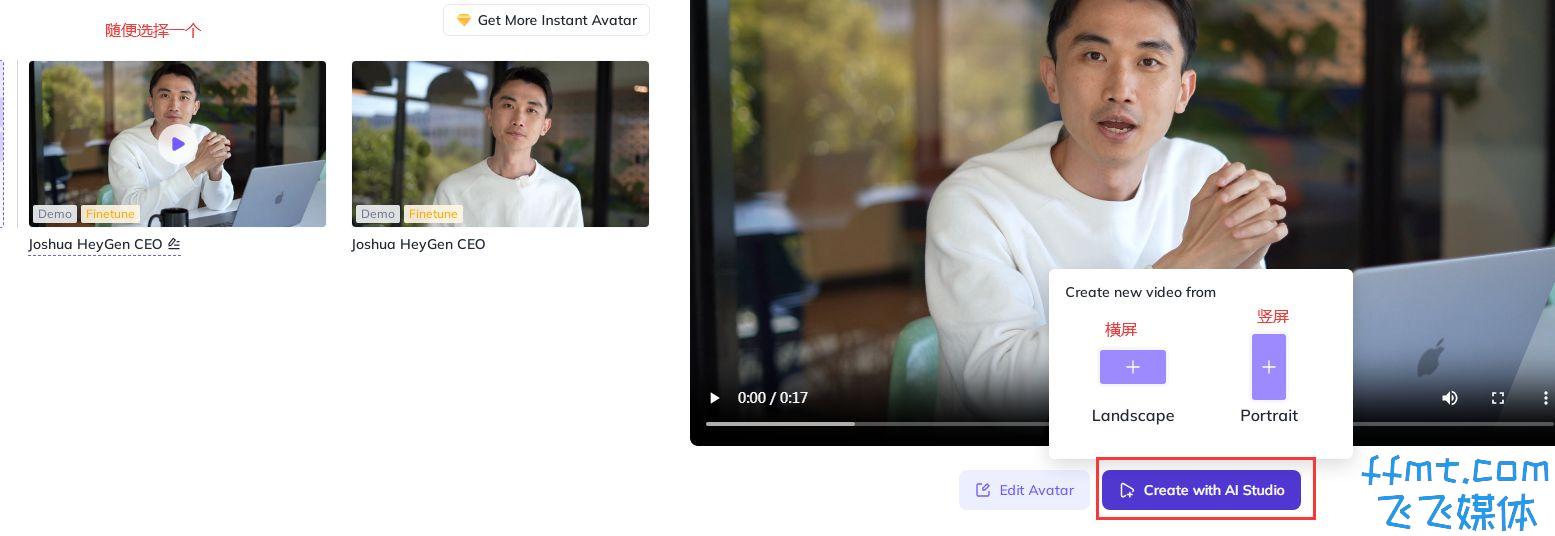Play the large preview video
The height and width of the screenshot is (536, 1555).
[714, 398]
